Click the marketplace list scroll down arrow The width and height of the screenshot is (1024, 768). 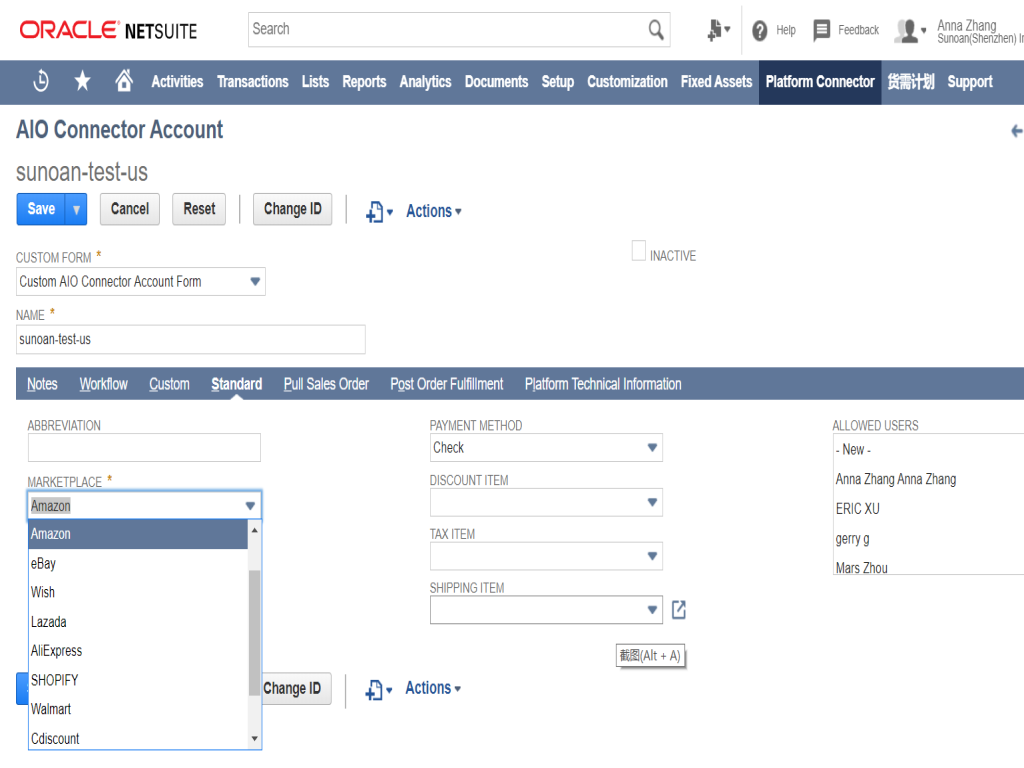coord(255,739)
